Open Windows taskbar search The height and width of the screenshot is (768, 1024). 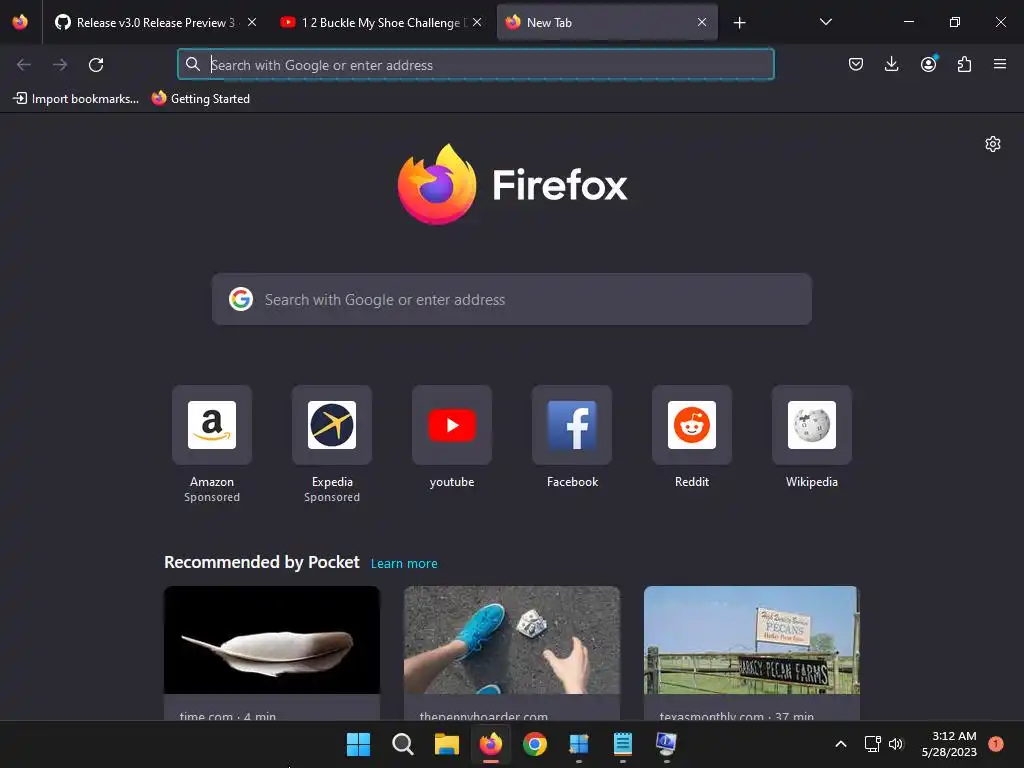click(x=402, y=744)
